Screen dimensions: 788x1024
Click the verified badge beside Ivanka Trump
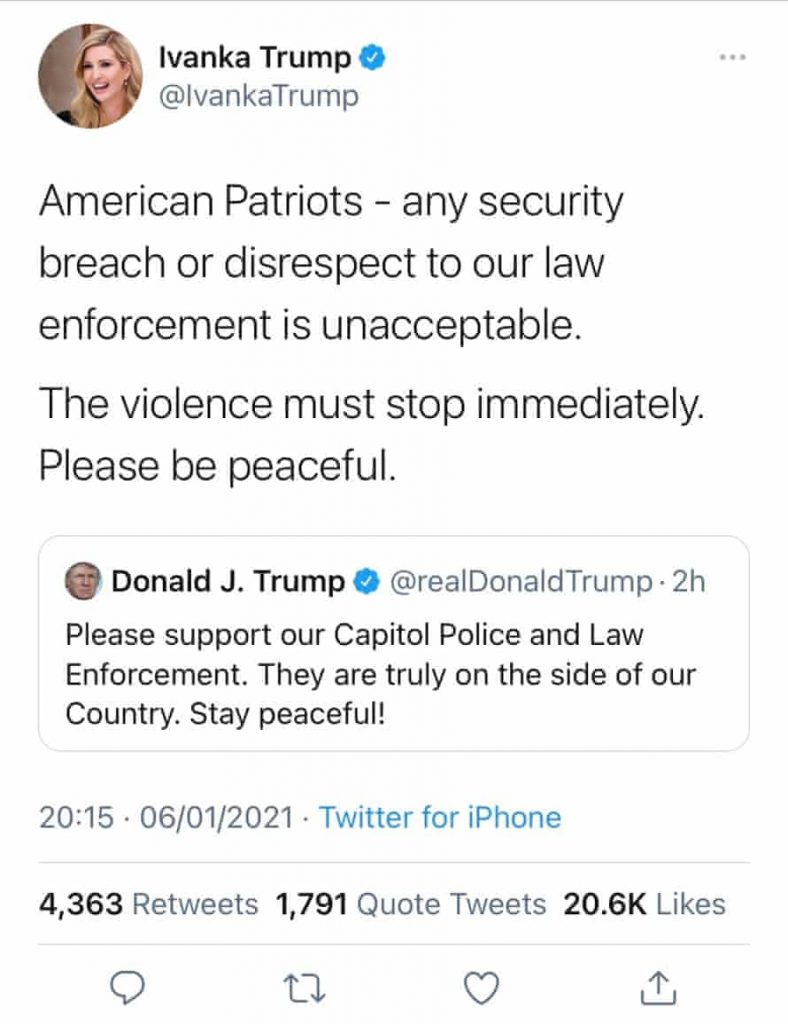(x=372, y=59)
